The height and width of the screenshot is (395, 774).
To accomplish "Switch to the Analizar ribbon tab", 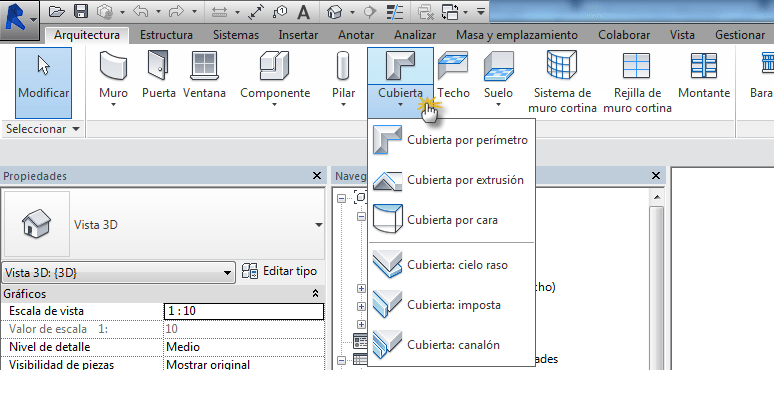I will pyautogui.click(x=415, y=35).
